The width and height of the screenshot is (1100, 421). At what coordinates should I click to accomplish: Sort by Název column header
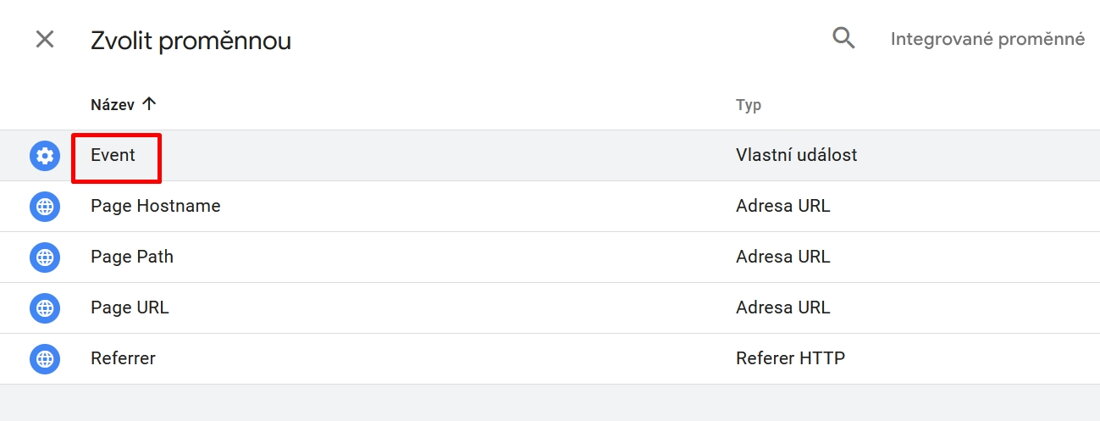tap(112, 105)
